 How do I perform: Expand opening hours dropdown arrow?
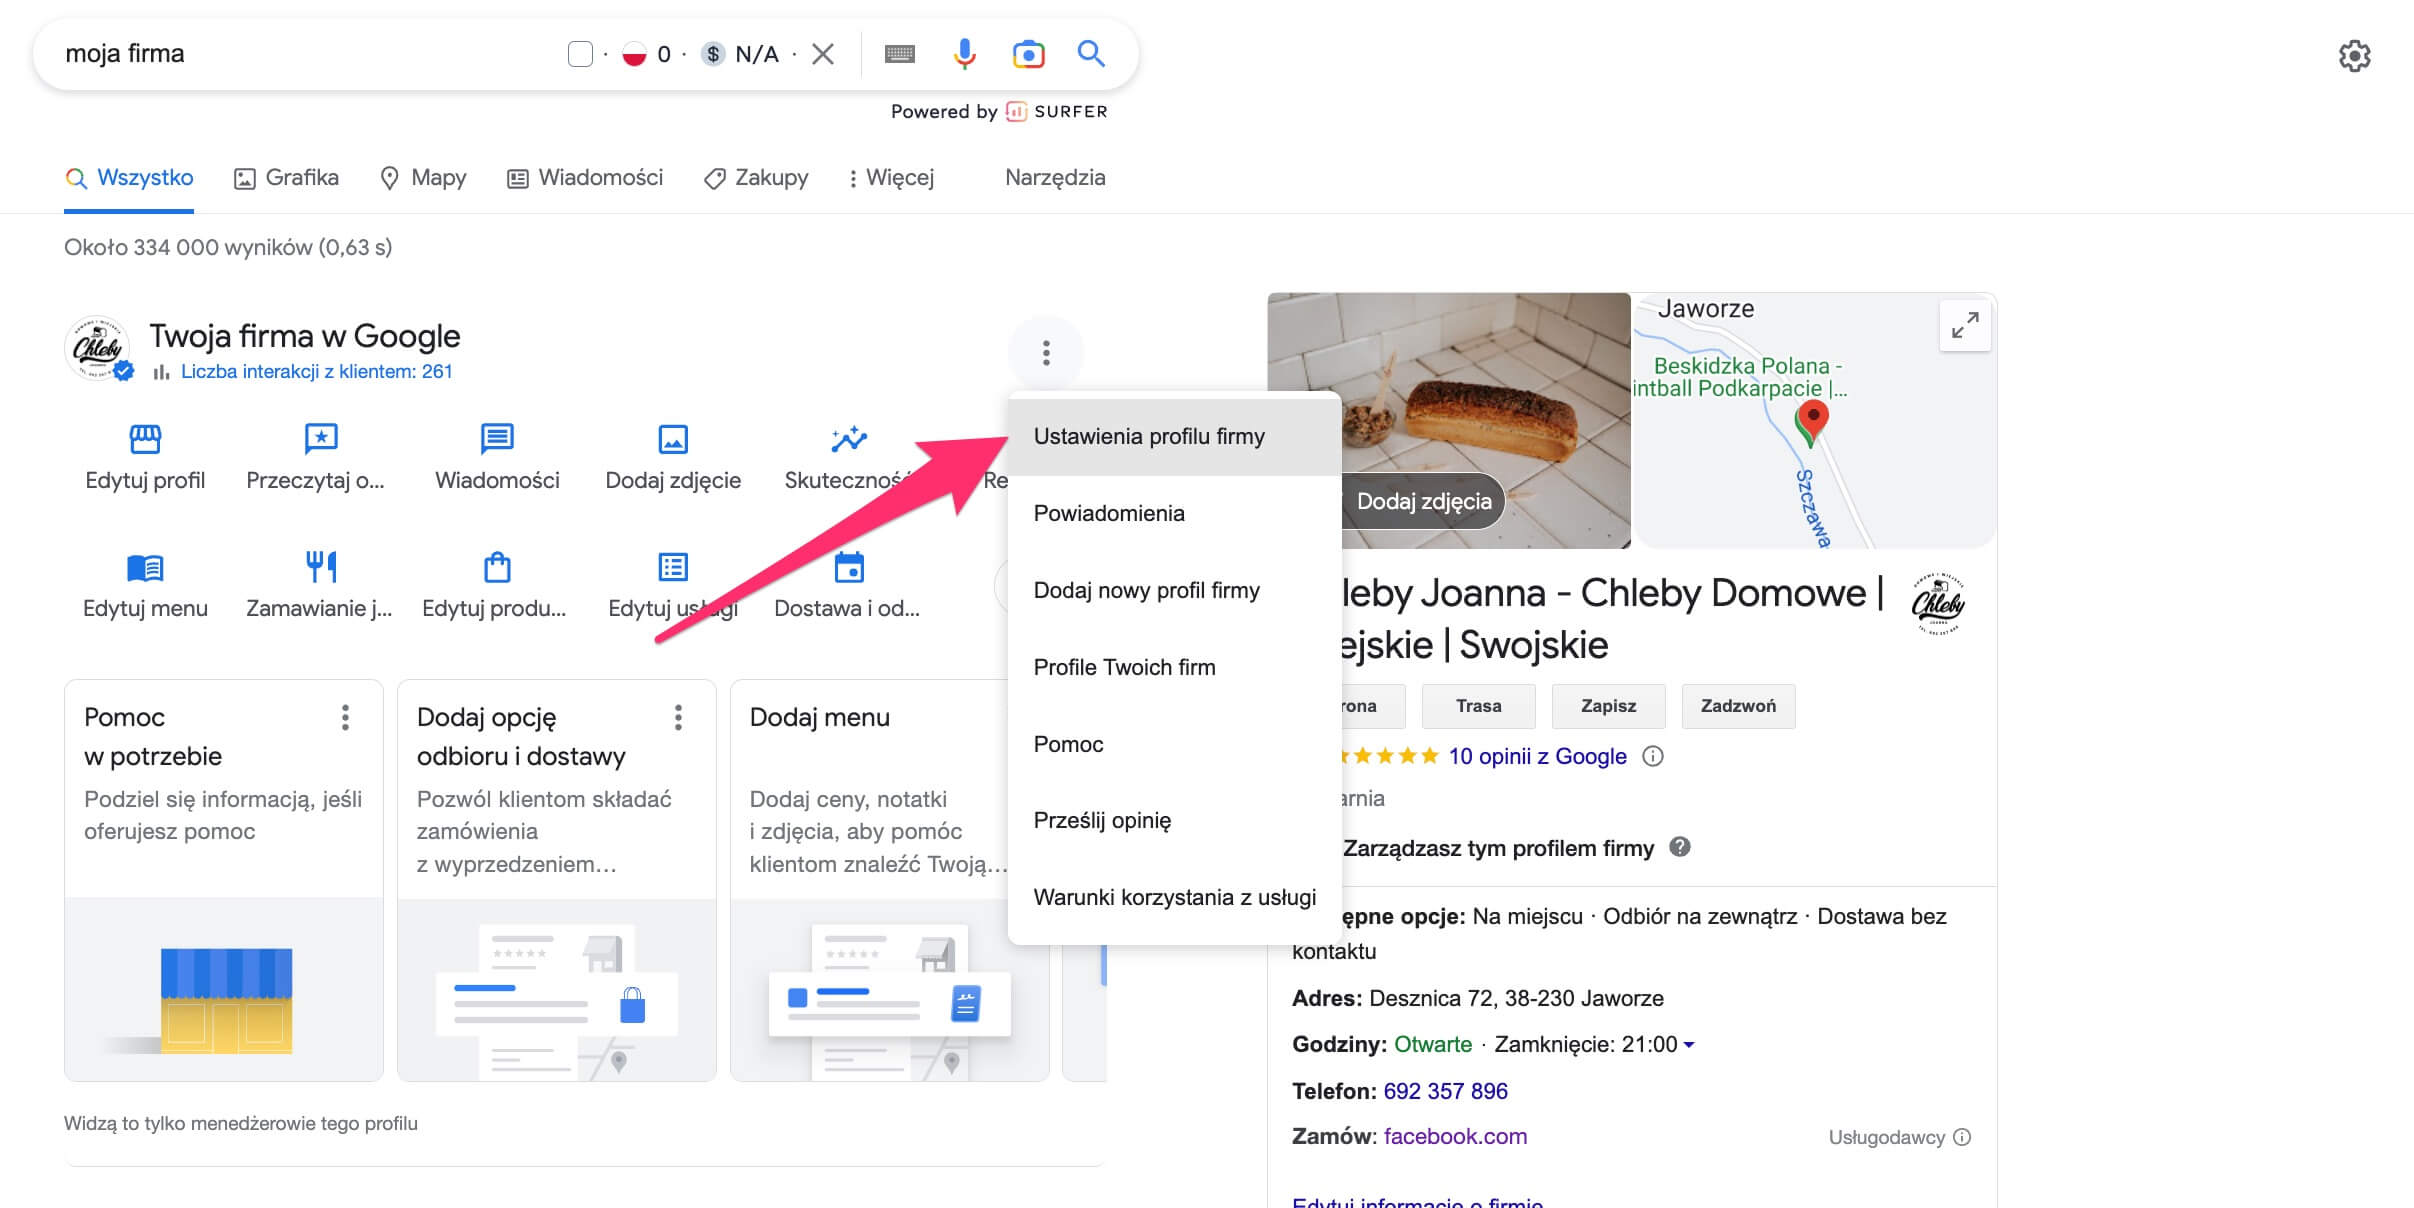[x=1689, y=1045]
